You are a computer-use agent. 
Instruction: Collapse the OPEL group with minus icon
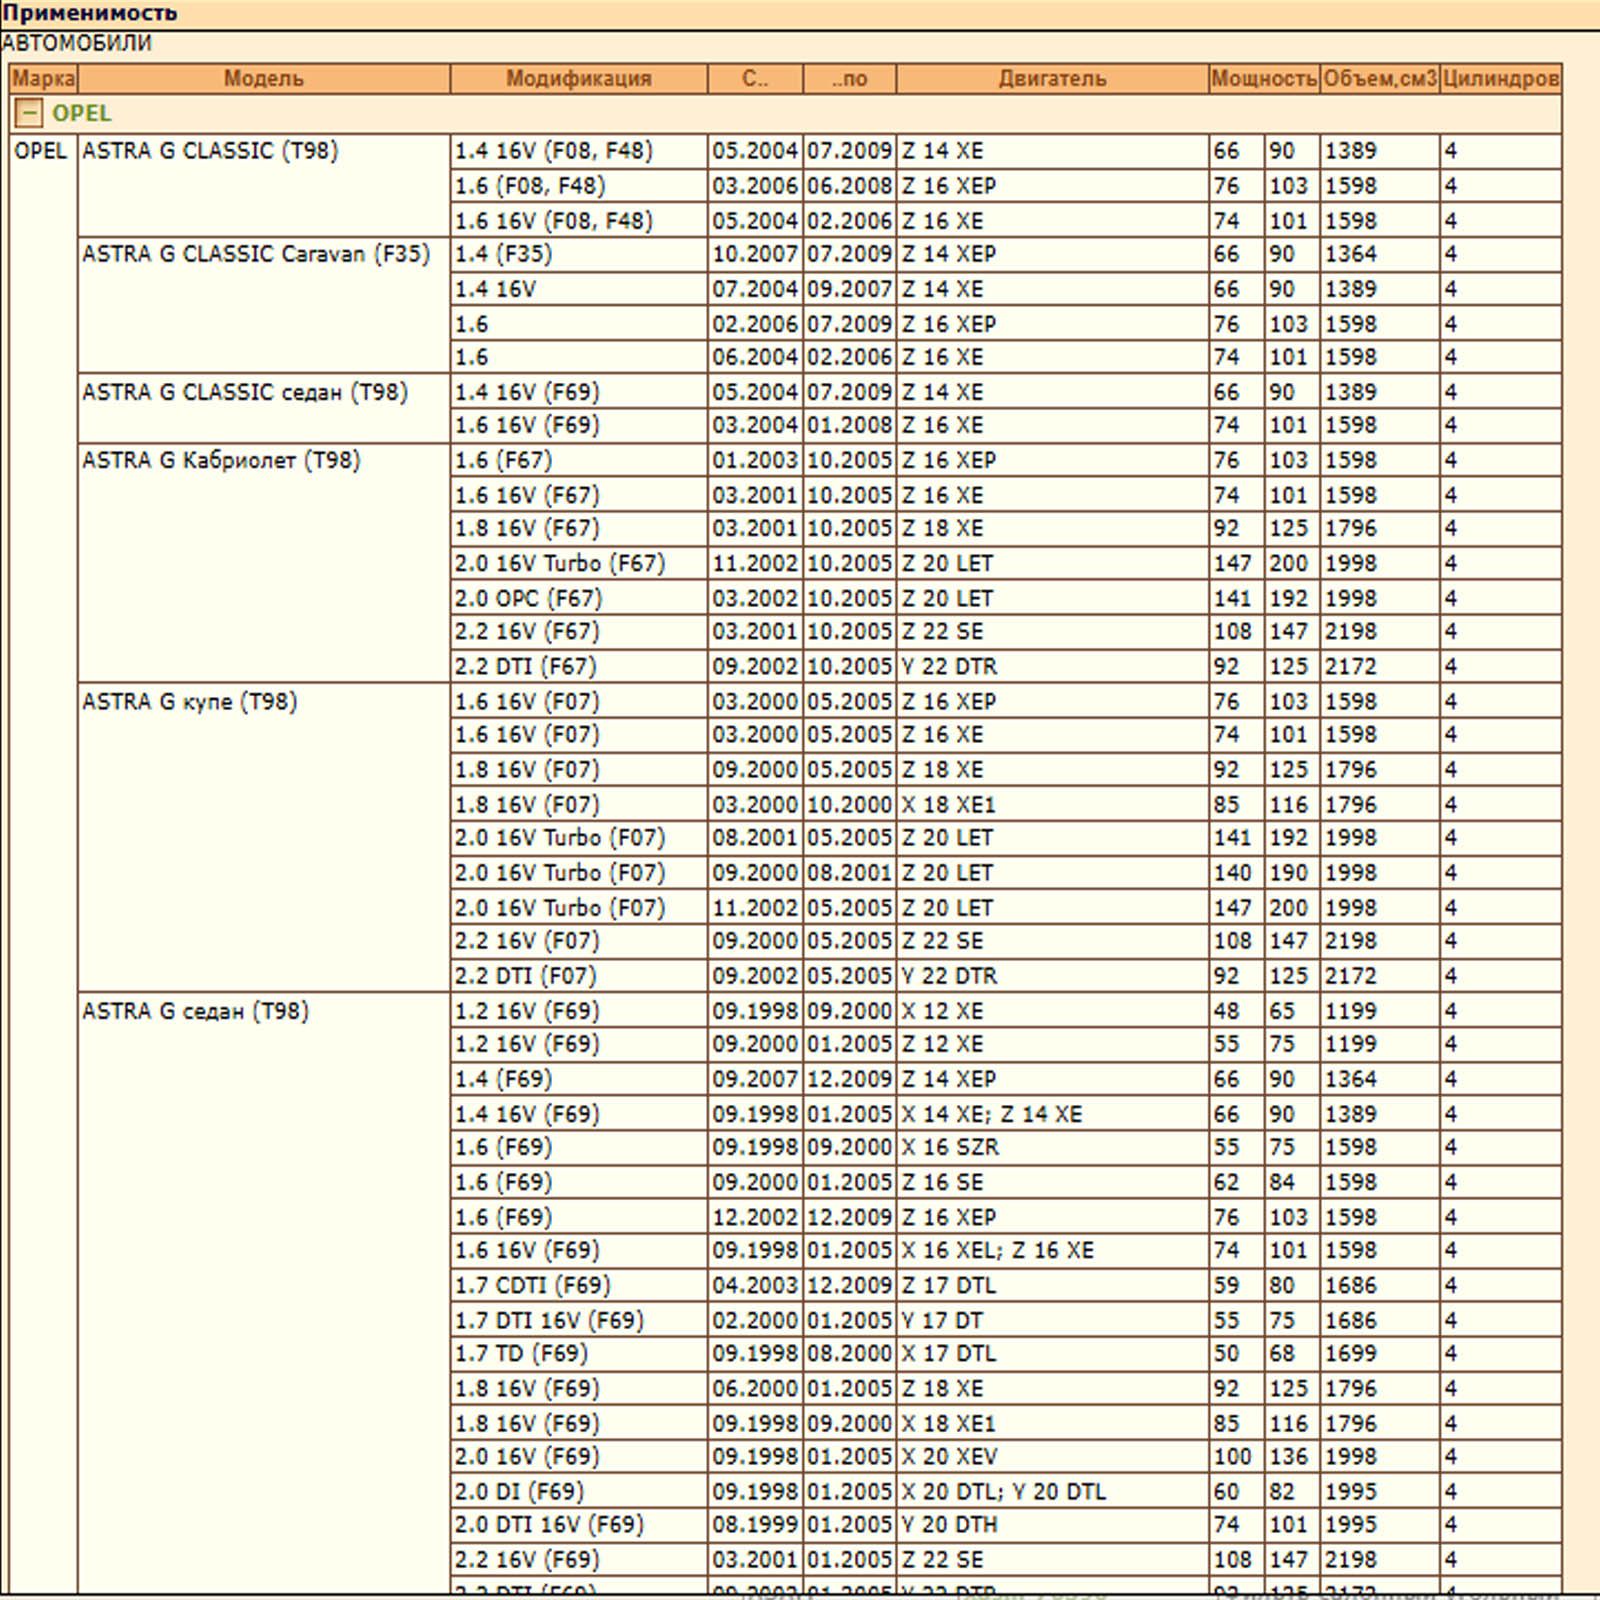click(x=28, y=113)
